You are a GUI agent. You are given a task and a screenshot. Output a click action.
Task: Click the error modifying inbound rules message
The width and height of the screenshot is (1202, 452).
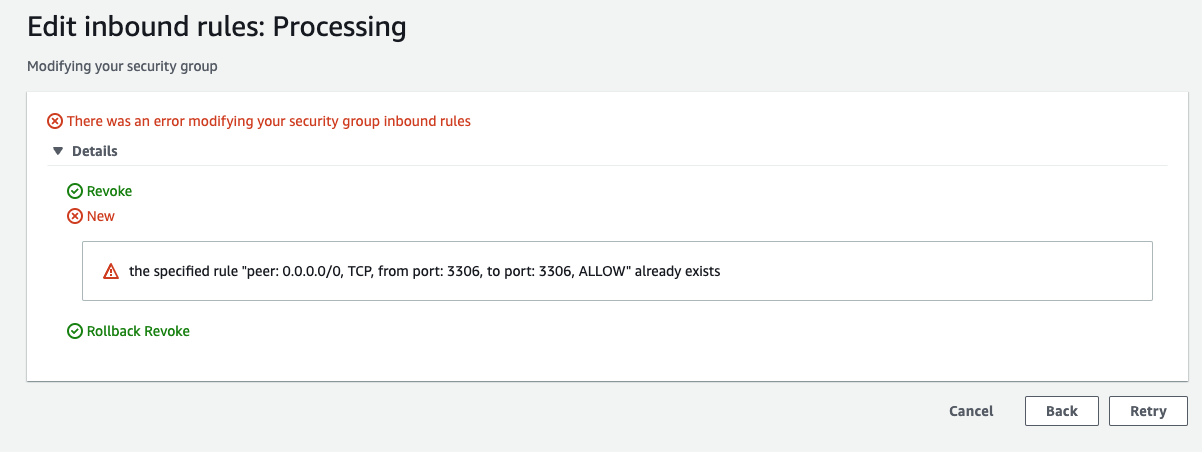tap(269, 121)
